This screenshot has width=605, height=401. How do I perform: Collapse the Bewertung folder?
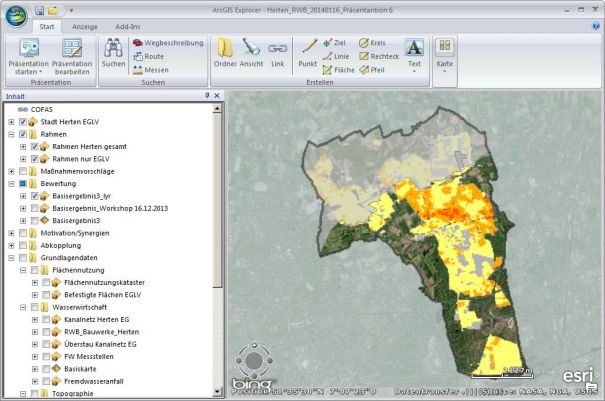[11, 184]
